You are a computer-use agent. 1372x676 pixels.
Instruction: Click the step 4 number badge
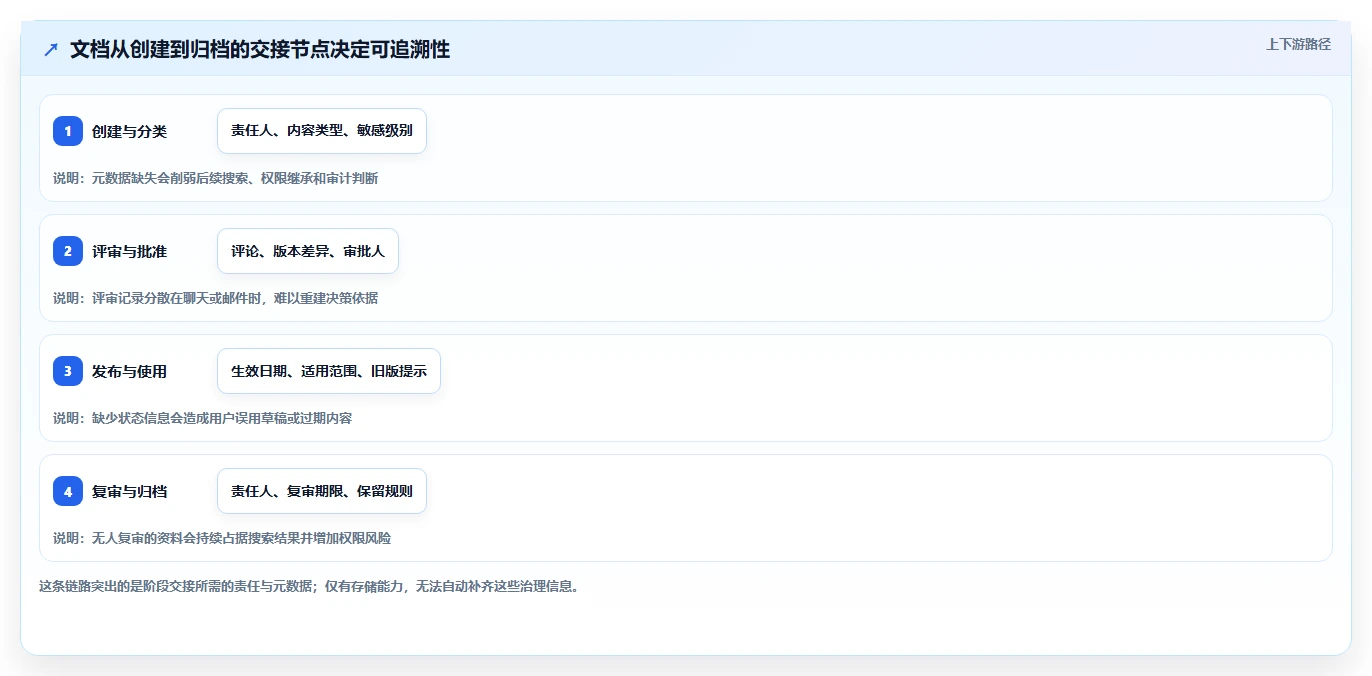[x=68, y=491]
